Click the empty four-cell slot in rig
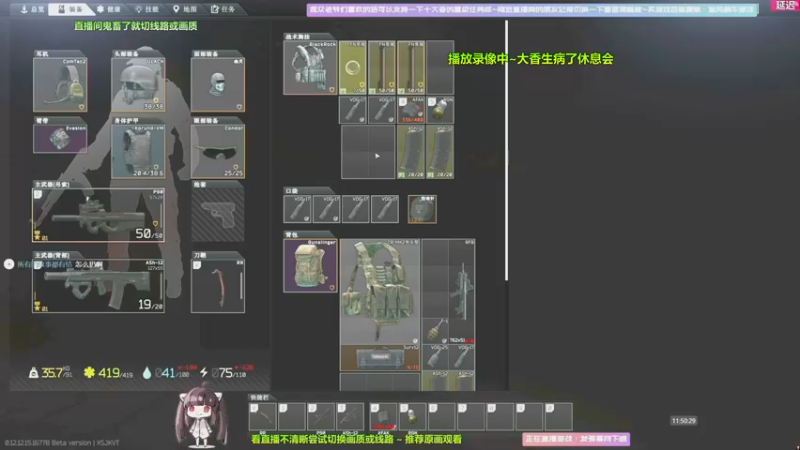The height and width of the screenshot is (450, 800). tap(368, 152)
